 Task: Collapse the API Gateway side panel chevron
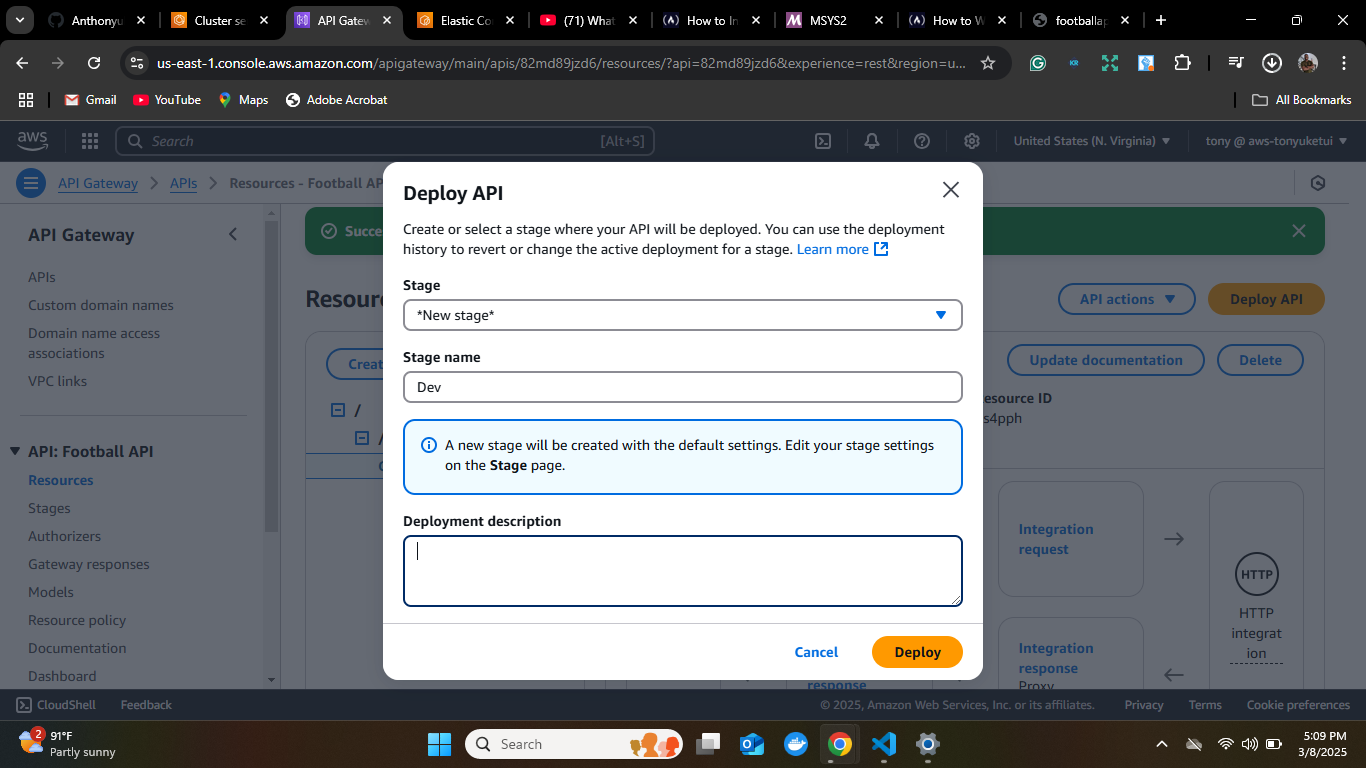coord(233,234)
